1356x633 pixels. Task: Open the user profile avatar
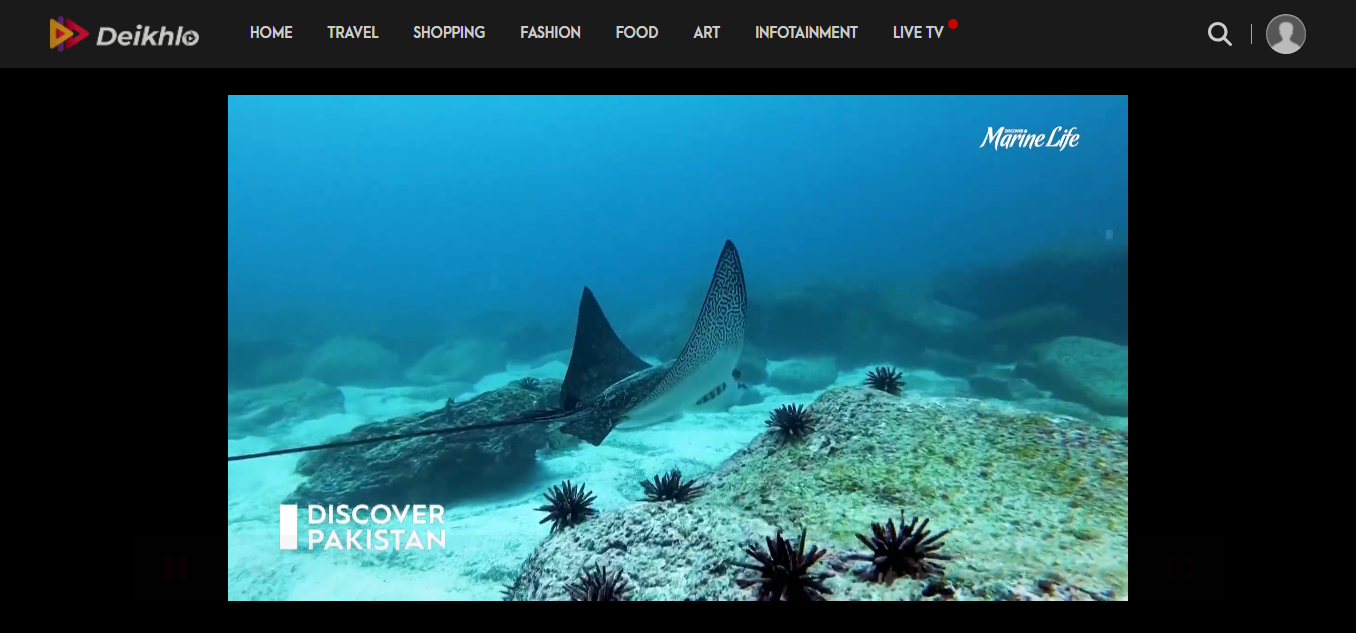click(x=1286, y=34)
